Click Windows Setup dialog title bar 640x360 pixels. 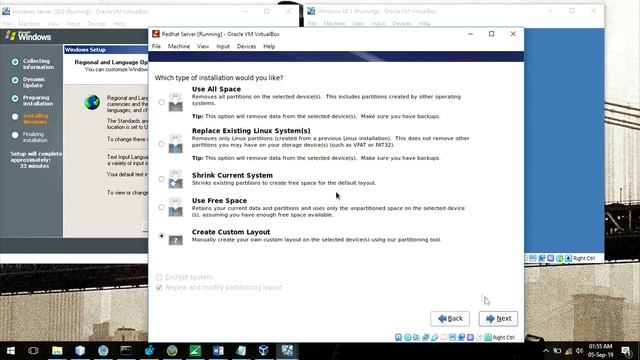tap(106, 50)
